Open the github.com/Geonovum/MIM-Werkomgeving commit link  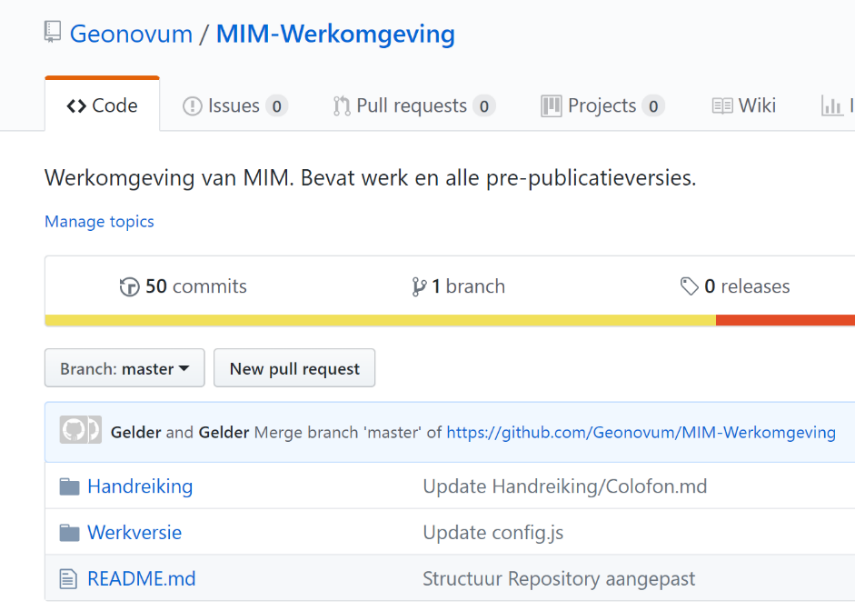641,432
